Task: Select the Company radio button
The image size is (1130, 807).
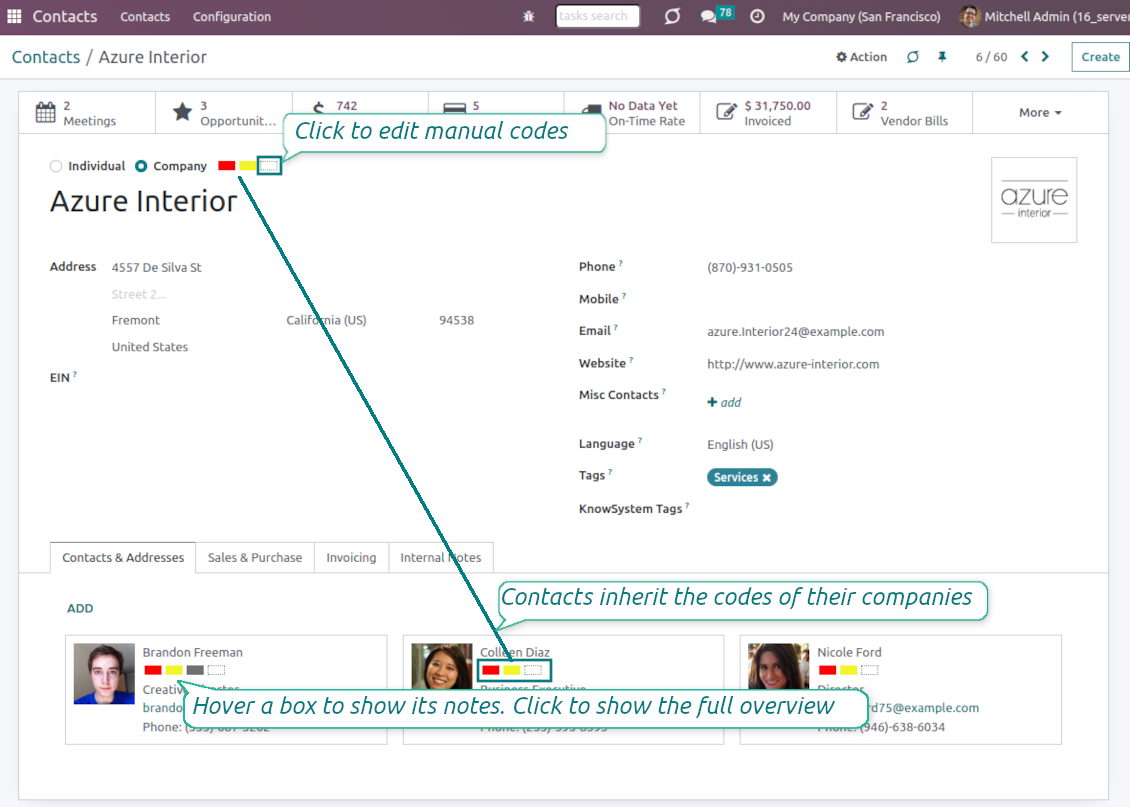Action: tap(141, 166)
